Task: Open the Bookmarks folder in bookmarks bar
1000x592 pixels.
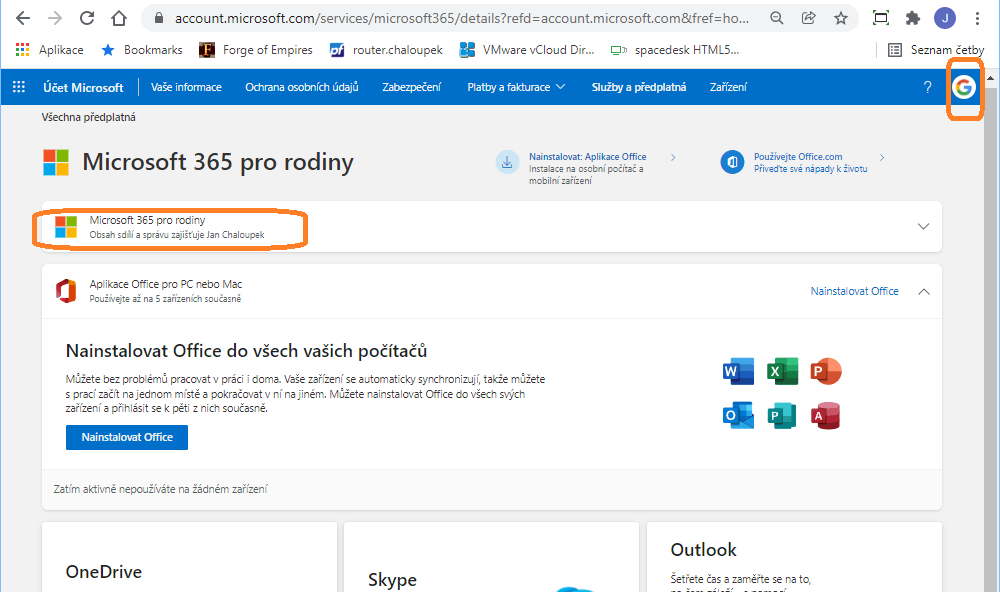Action: click(142, 50)
